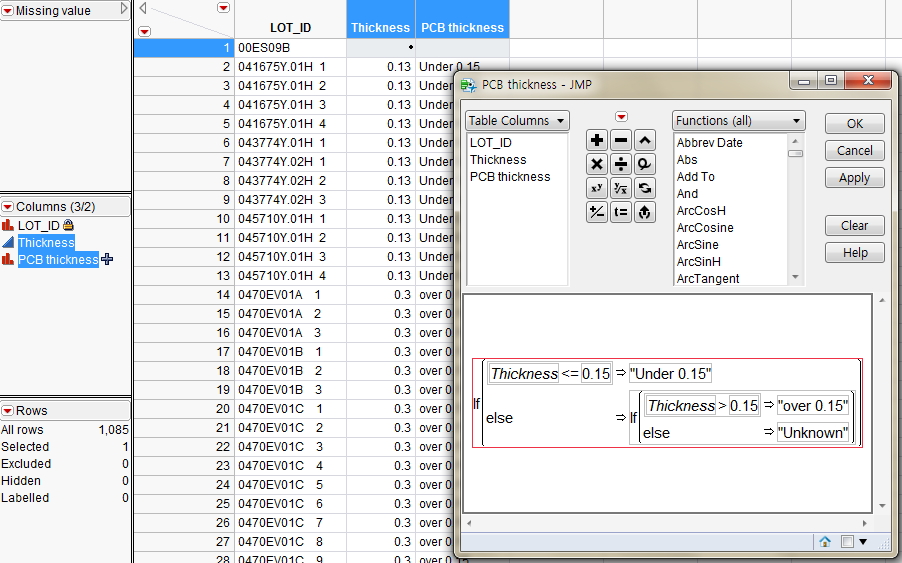The height and width of the screenshot is (563, 902).
Task: Insert a division operator from keypad
Action: pos(621,164)
